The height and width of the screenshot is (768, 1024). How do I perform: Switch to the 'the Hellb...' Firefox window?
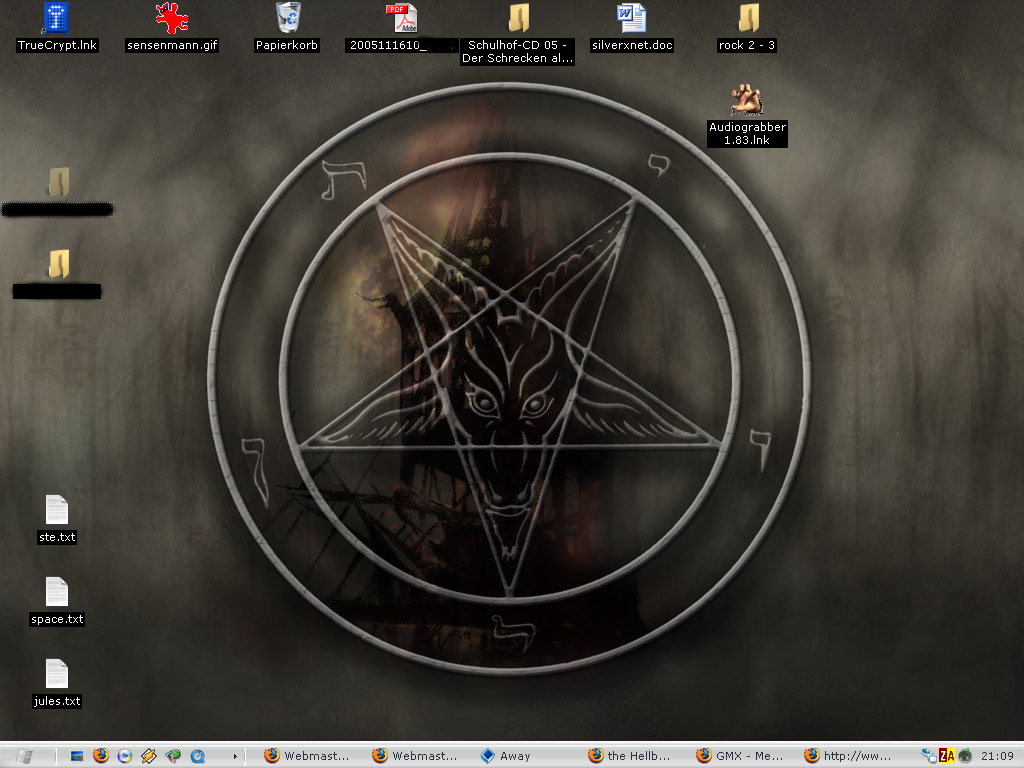(630, 756)
